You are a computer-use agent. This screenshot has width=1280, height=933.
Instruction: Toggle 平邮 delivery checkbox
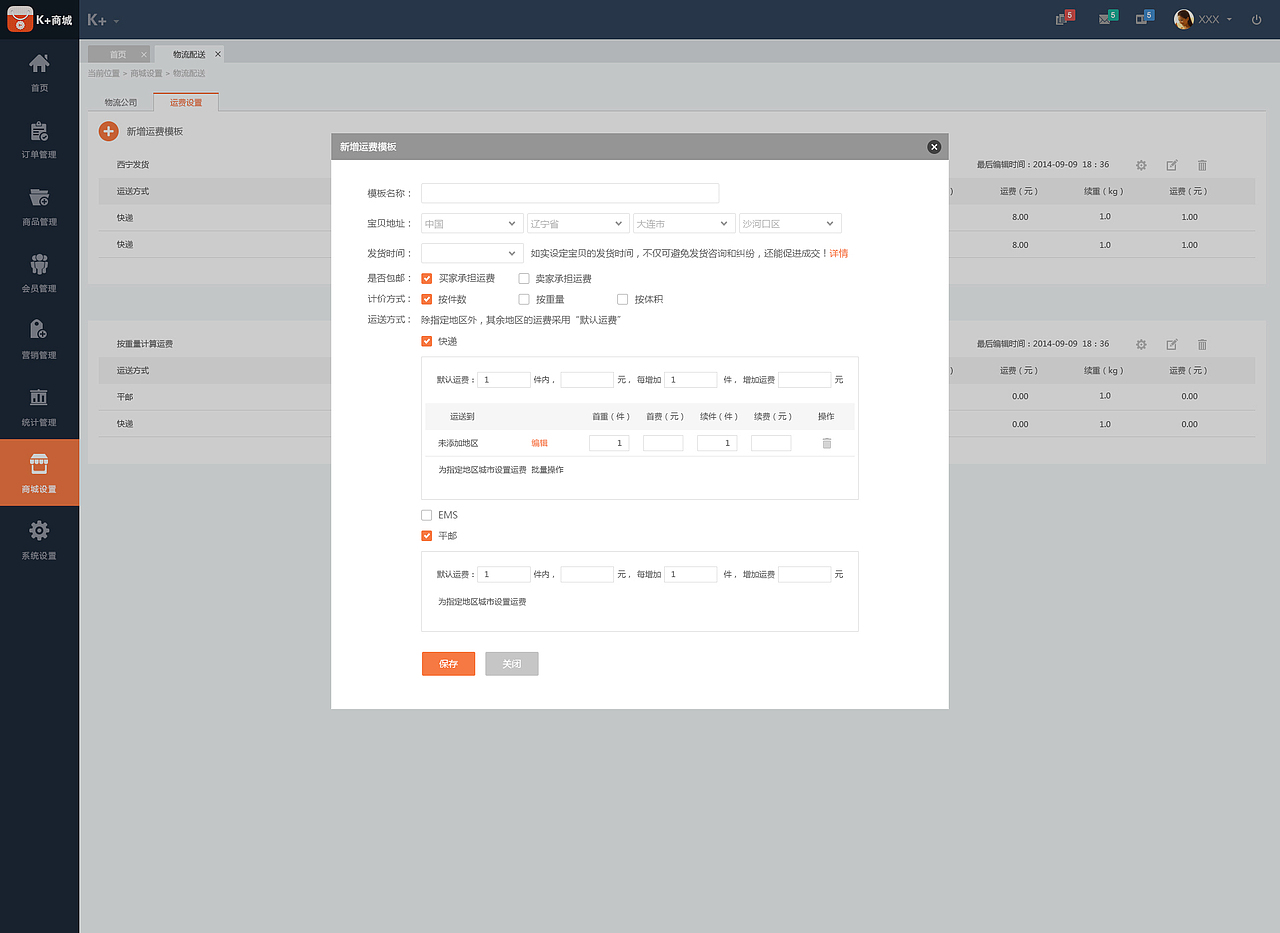427,536
